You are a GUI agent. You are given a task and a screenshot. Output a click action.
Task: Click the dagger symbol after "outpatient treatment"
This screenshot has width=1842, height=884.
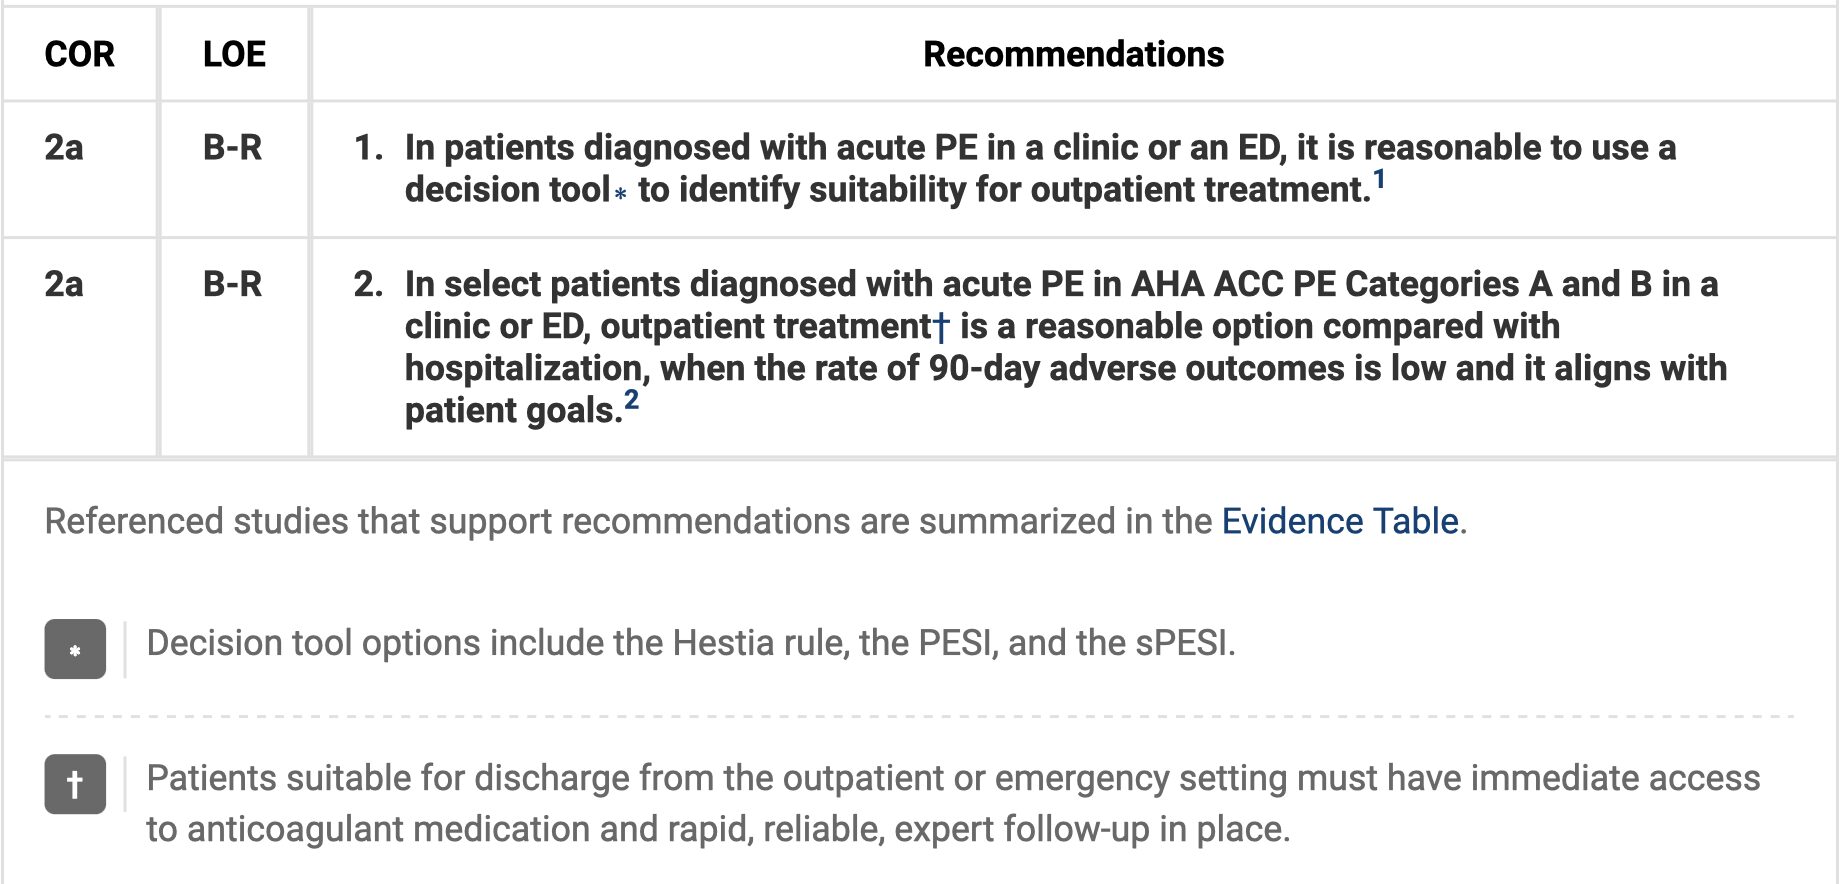941,327
